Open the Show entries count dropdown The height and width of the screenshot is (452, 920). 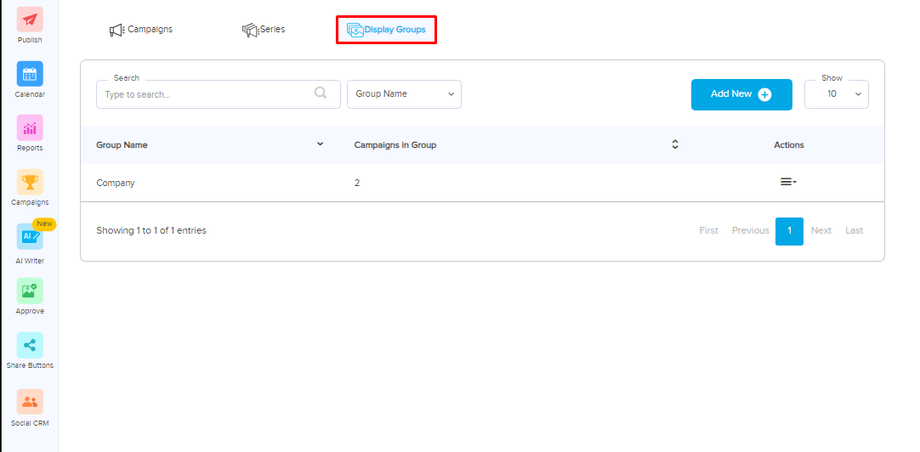(836, 94)
